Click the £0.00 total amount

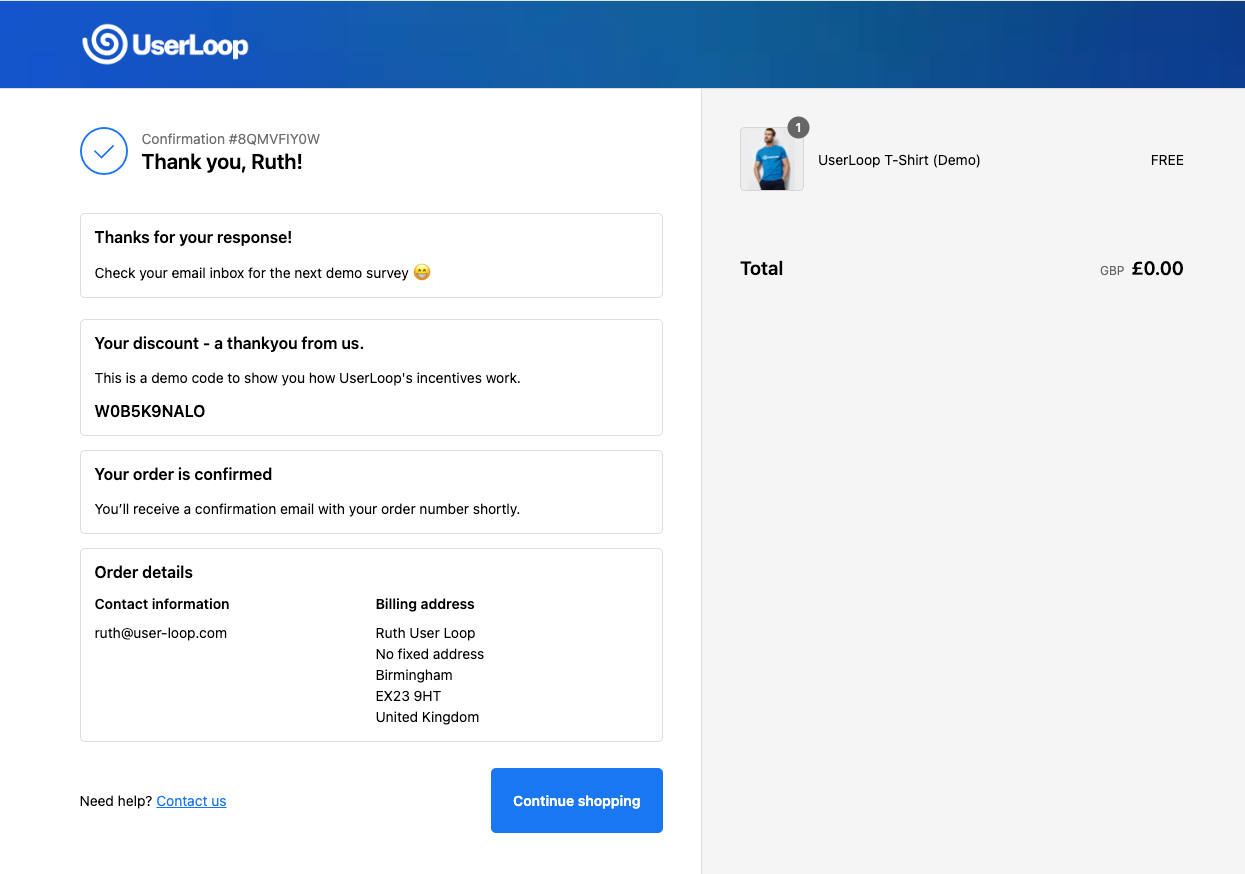click(x=1158, y=268)
